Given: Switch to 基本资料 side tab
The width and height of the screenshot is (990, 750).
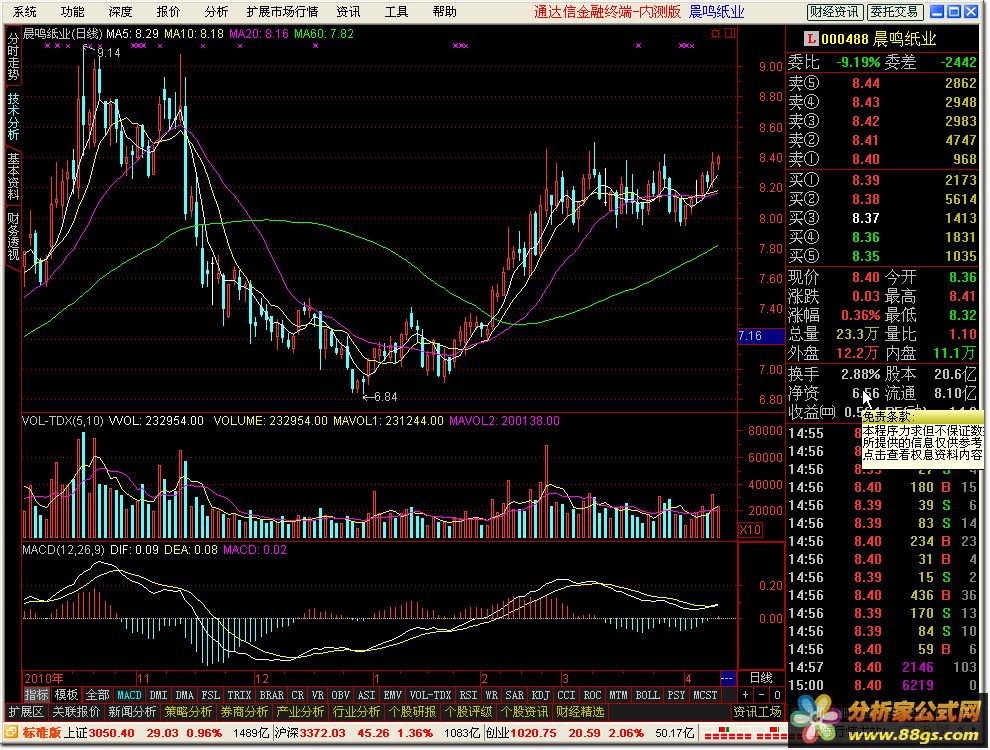Looking at the screenshot, I should 13,177.
